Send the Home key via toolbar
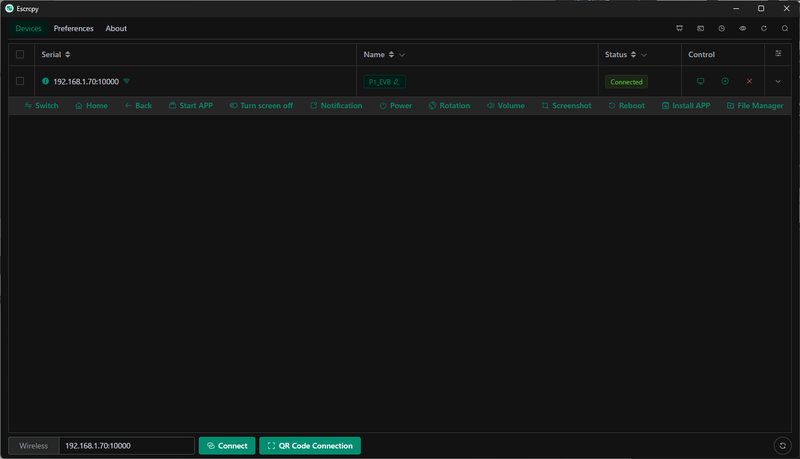 (91, 106)
